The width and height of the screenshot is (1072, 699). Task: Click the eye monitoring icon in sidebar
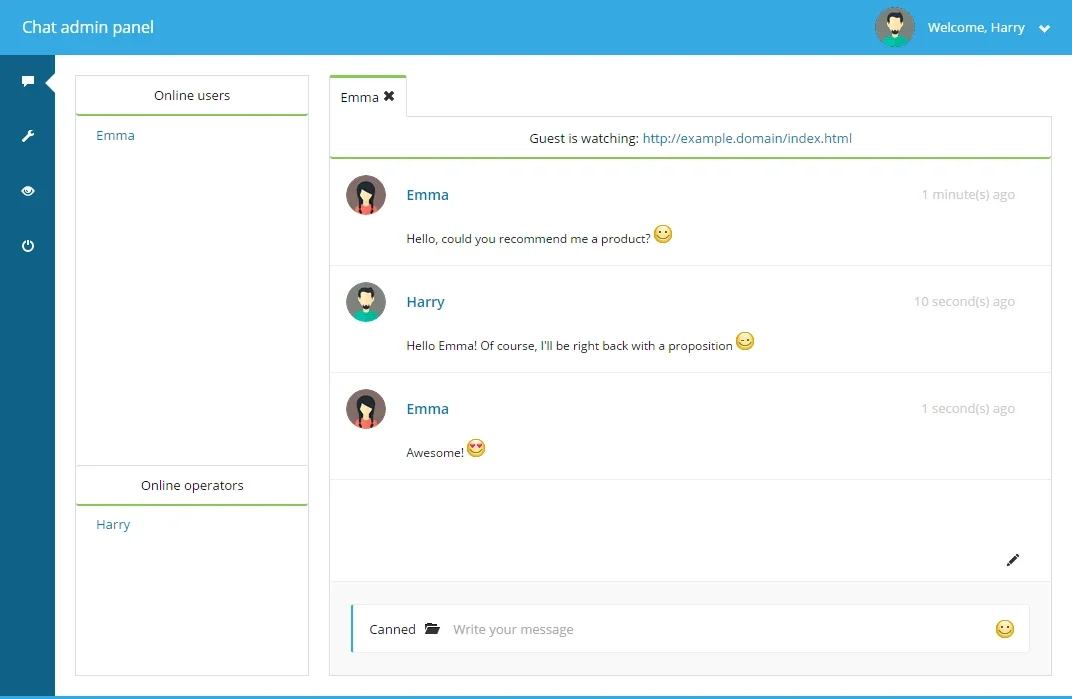click(x=28, y=191)
